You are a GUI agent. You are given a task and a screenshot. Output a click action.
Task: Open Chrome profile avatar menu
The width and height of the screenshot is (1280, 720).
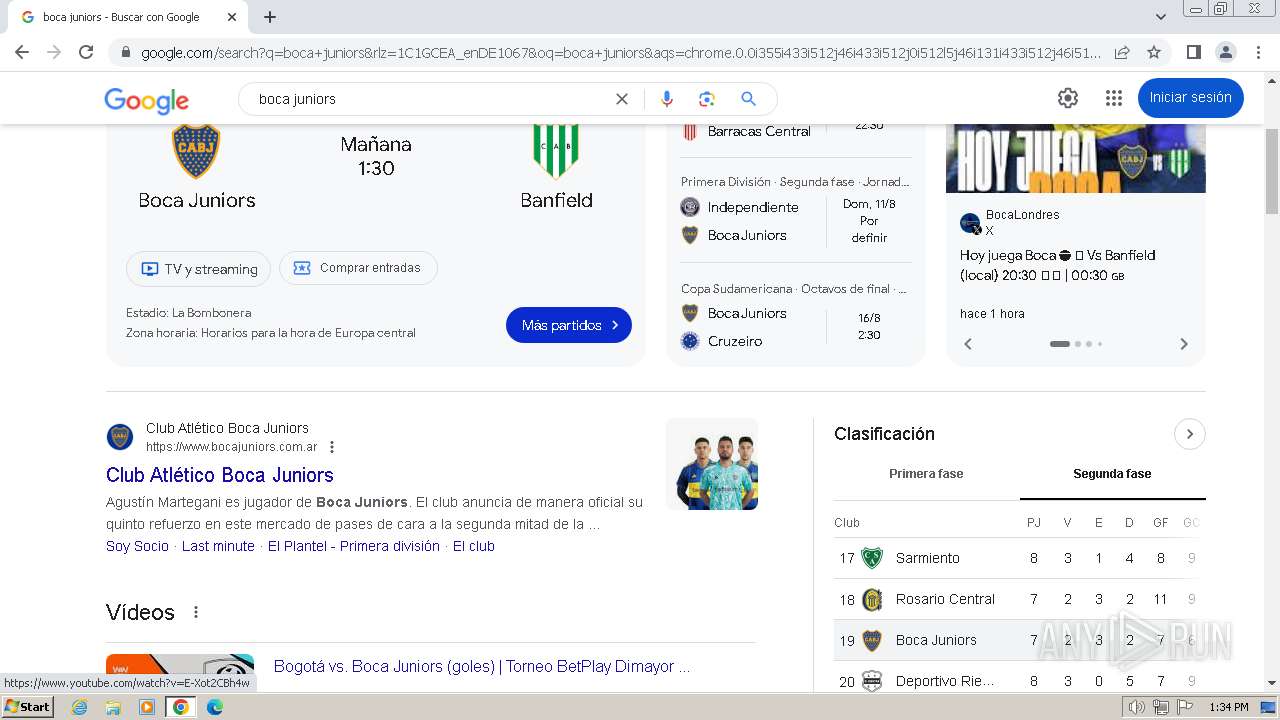click(x=1226, y=52)
